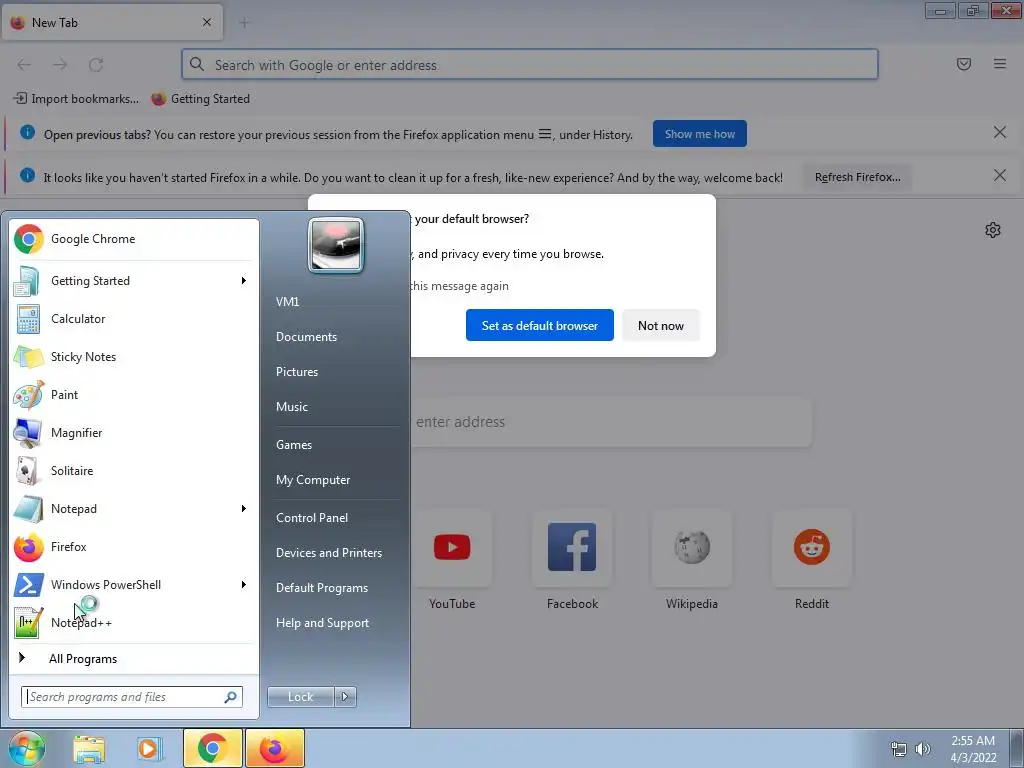The width and height of the screenshot is (1024, 768).
Task: Dismiss the Refresh Firefox notification bar
Action: pyautogui.click(x=1000, y=175)
